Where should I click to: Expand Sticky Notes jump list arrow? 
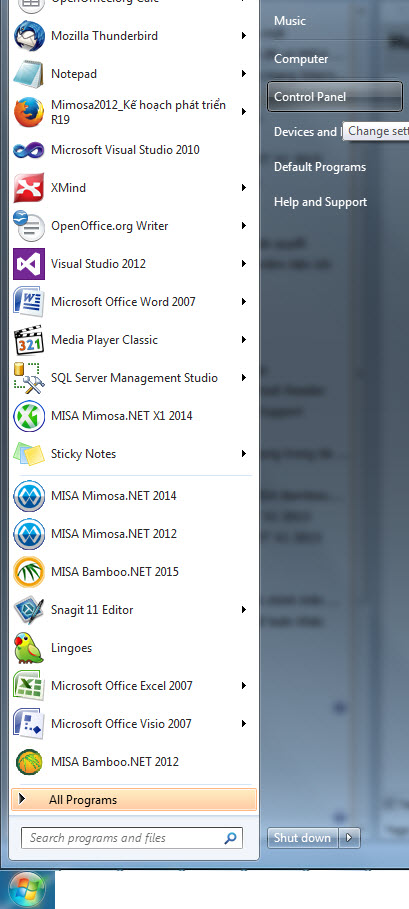point(244,454)
